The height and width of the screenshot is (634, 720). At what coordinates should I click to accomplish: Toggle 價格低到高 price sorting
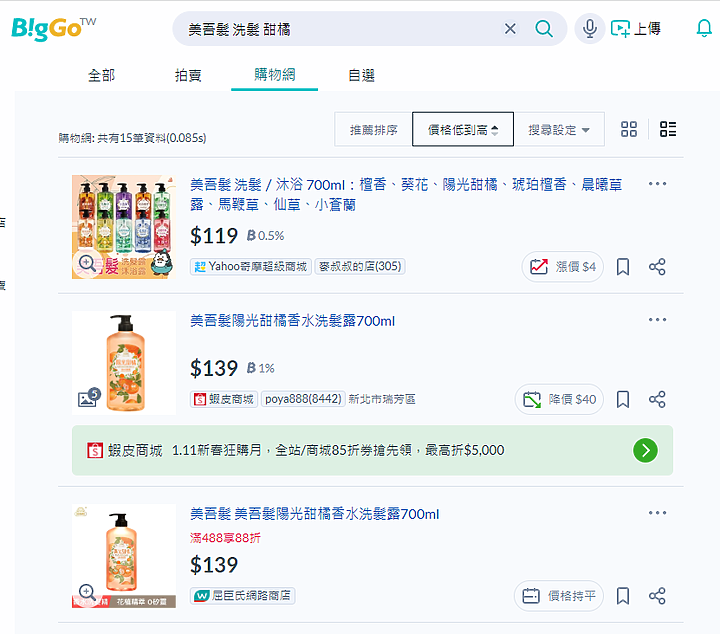[463, 129]
